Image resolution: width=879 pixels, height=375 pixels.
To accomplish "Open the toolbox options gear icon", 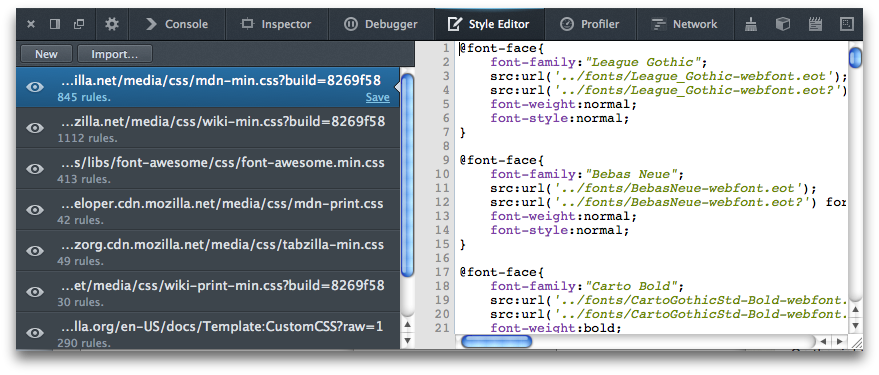I will pos(112,24).
